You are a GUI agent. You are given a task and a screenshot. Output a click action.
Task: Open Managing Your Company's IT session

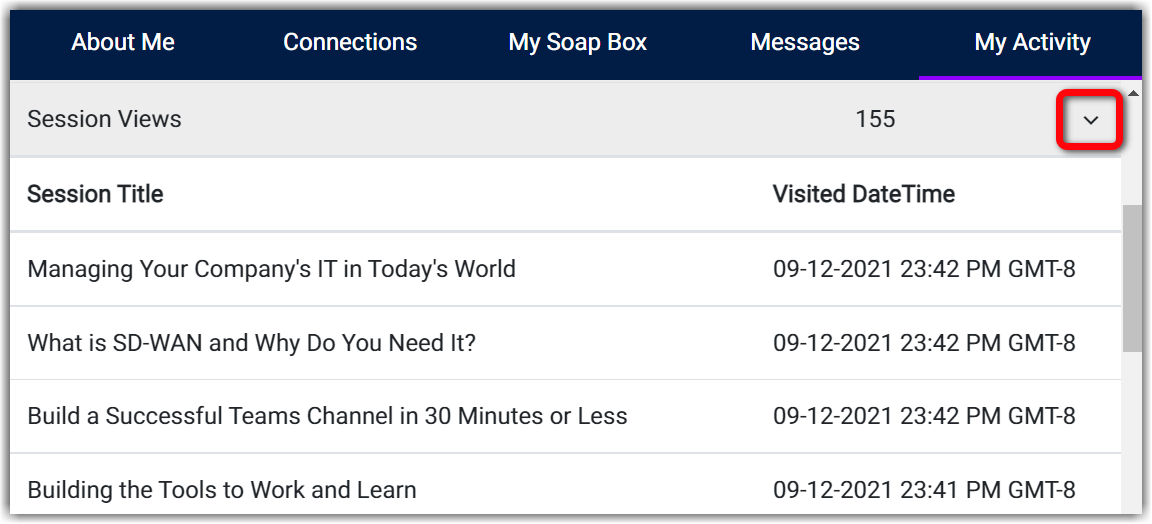coord(271,269)
